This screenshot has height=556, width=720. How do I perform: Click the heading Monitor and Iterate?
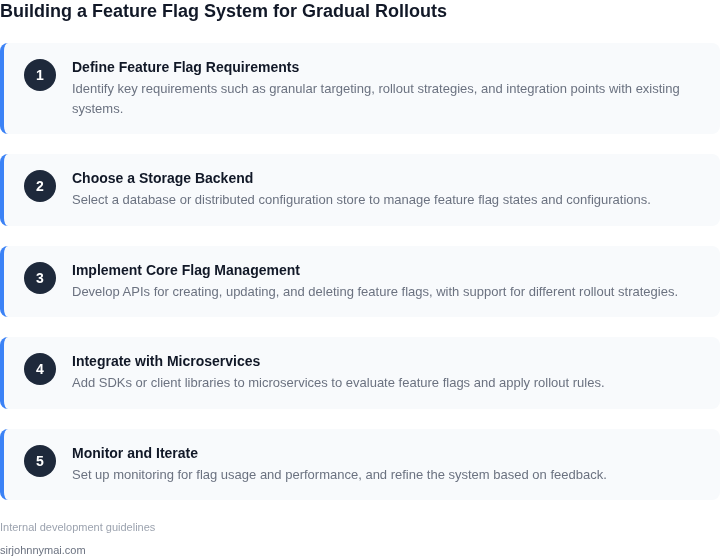click(x=135, y=453)
